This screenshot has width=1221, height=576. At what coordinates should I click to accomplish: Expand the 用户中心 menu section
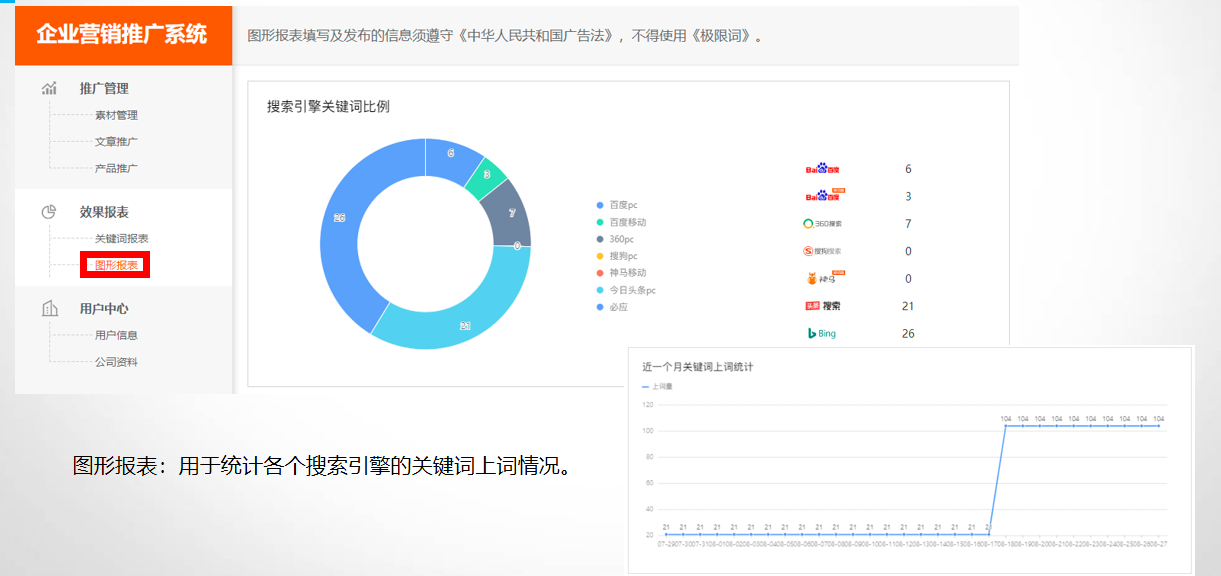[104, 309]
